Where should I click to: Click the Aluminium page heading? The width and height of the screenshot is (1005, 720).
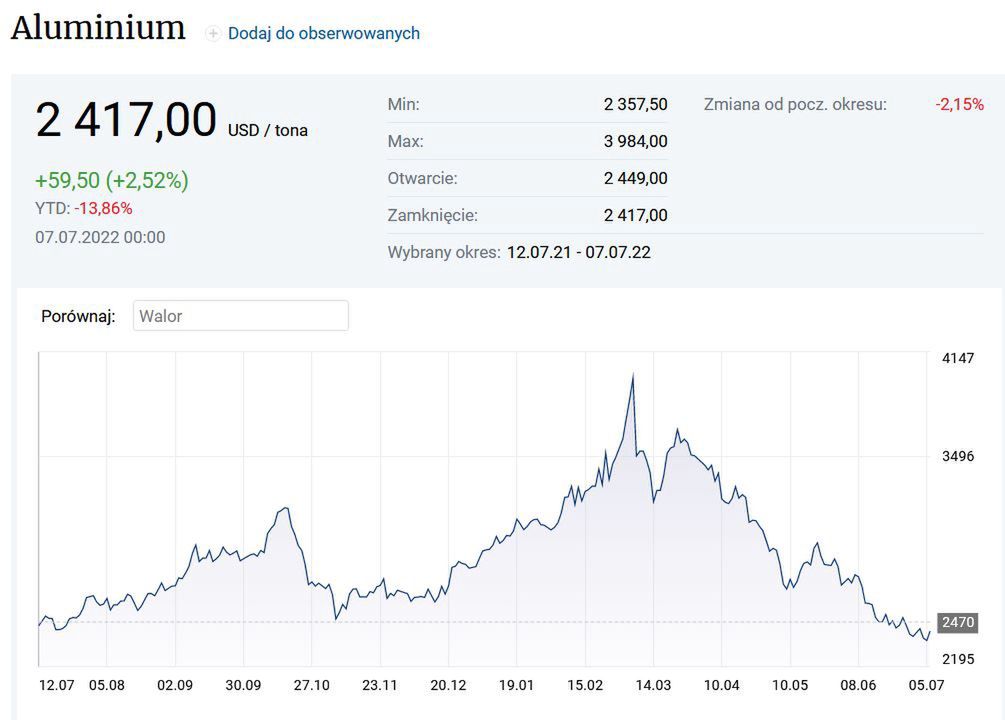[98, 28]
